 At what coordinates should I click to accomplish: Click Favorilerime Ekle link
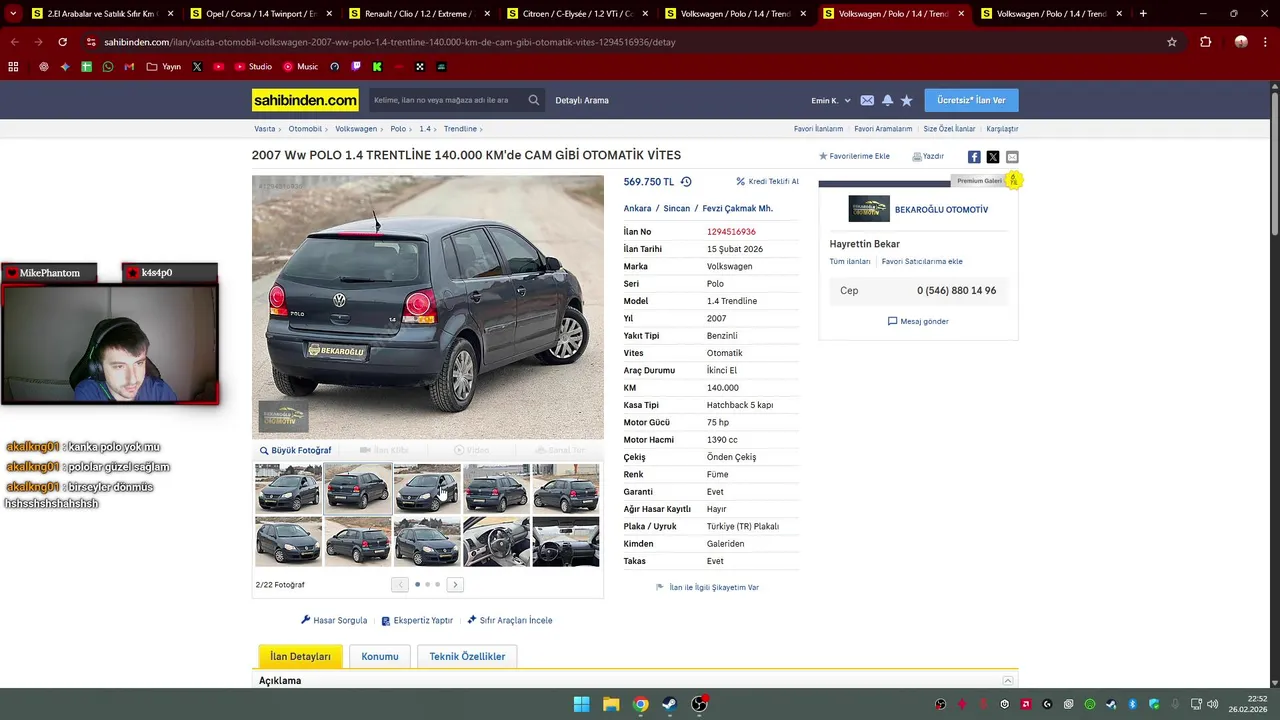pos(854,156)
